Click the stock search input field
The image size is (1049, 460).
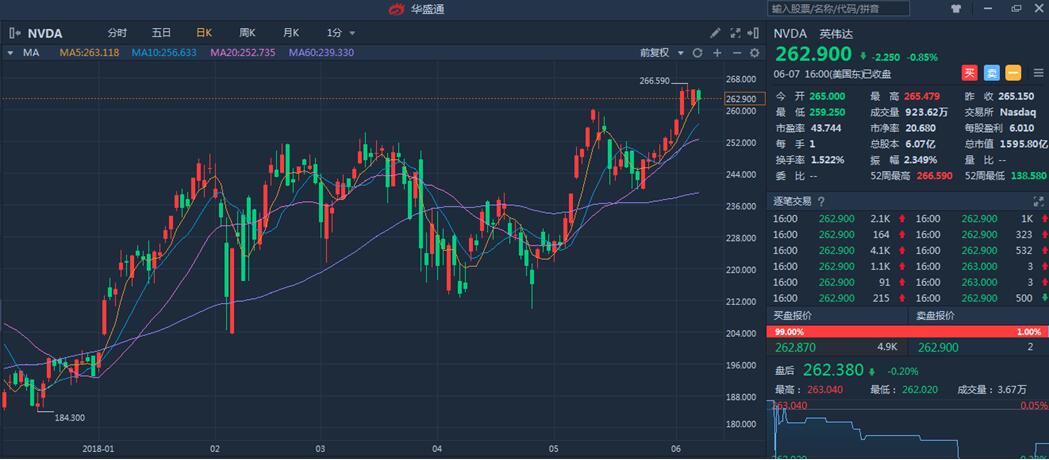pos(839,9)
